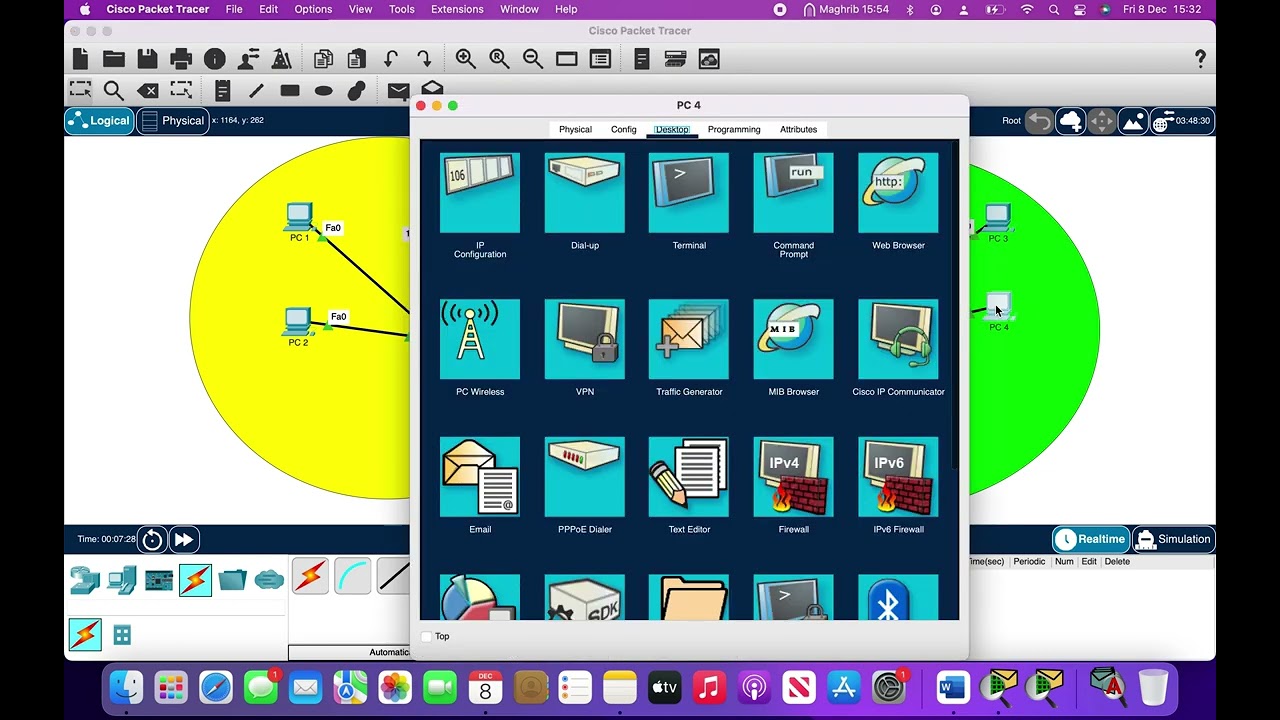Open the VPN desktop app

click(585, 340)
